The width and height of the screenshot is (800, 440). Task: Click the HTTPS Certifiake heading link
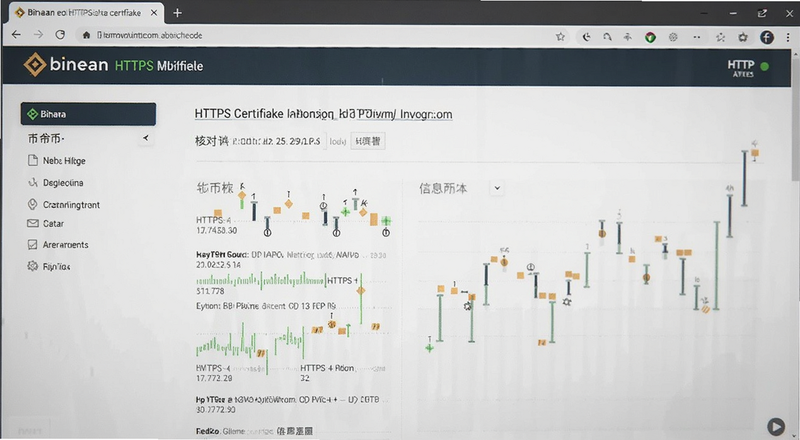click(x=323, y=113)
